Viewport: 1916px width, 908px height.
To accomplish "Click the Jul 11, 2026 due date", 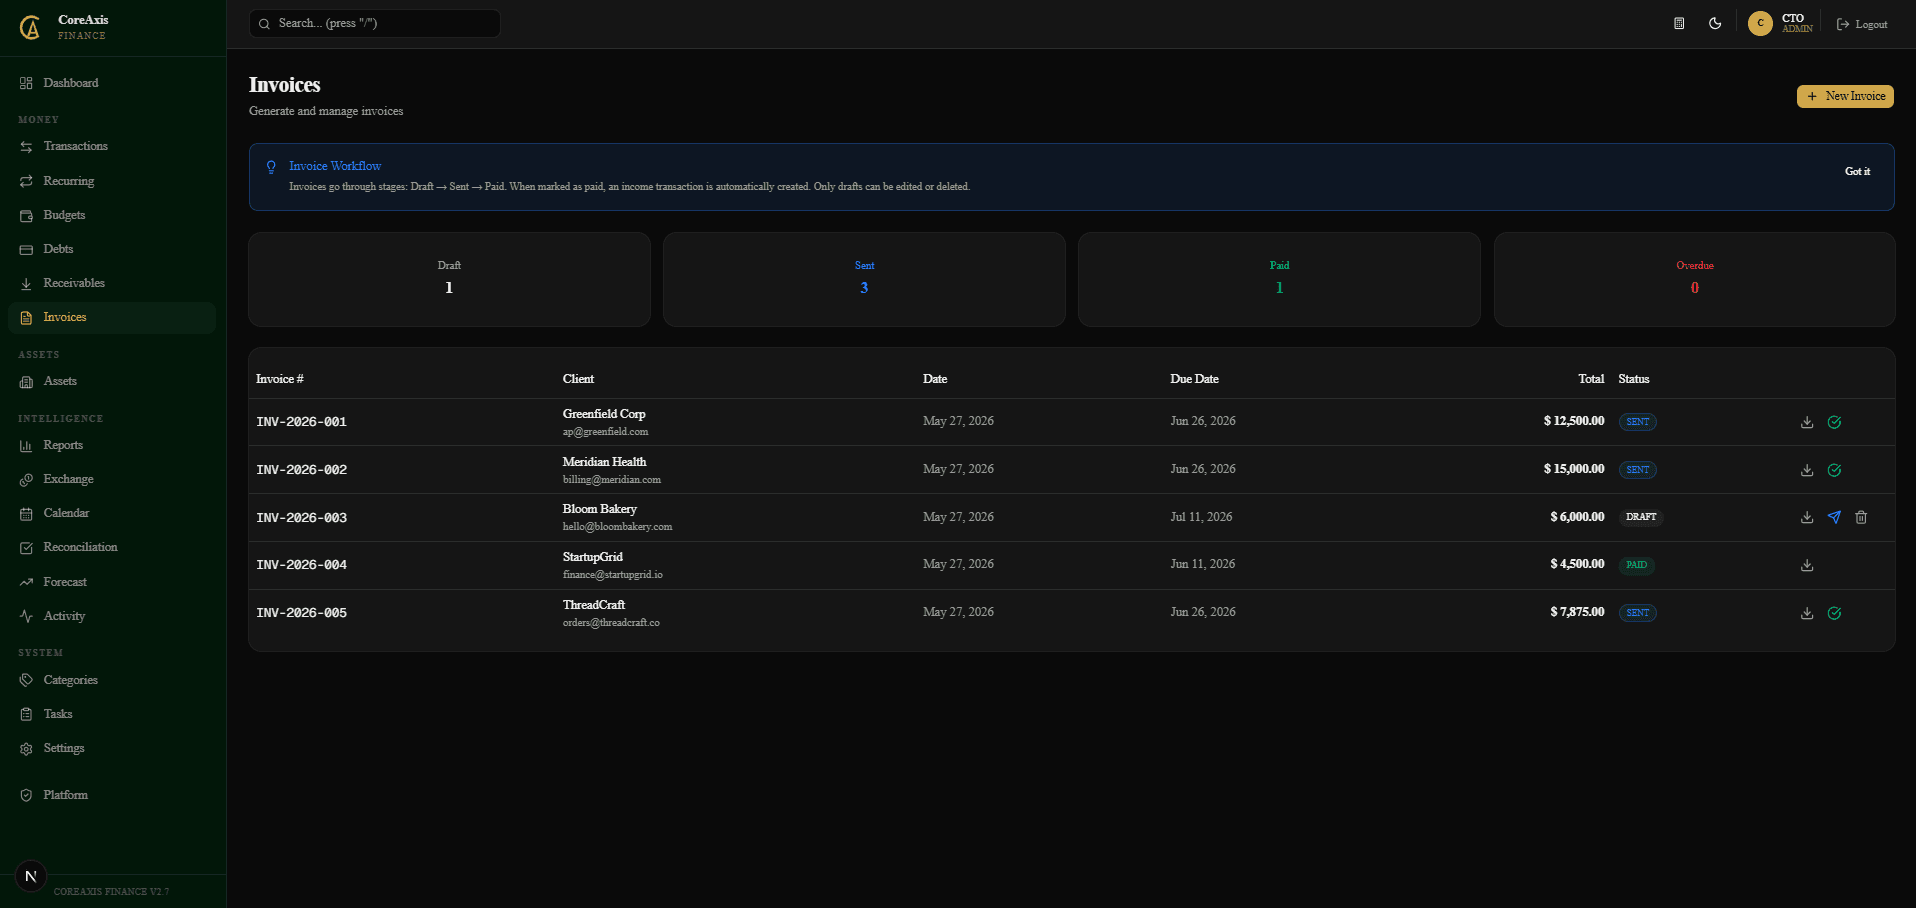I will click(1201, 517).
